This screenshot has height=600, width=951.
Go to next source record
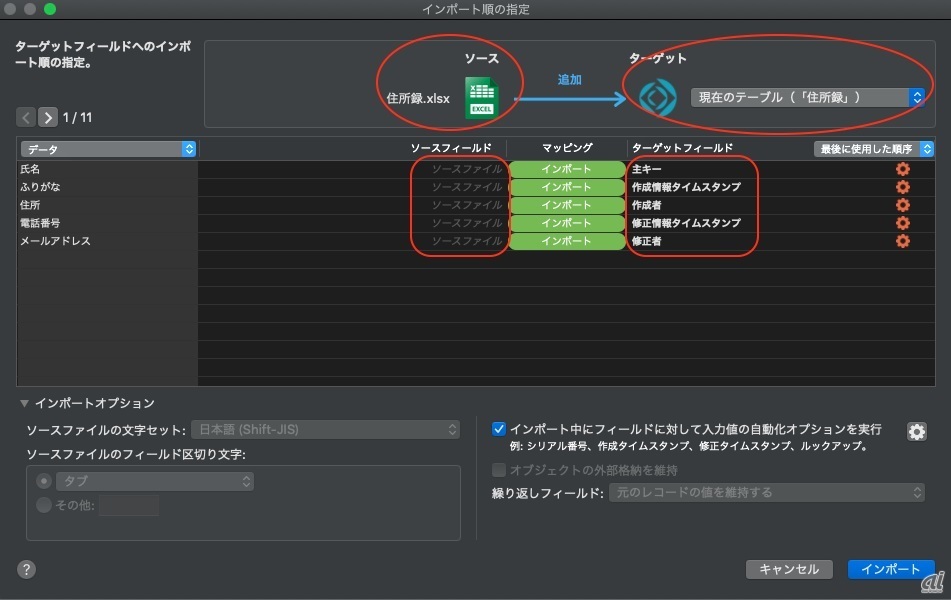pyautogui.click(x=48, y=117)
